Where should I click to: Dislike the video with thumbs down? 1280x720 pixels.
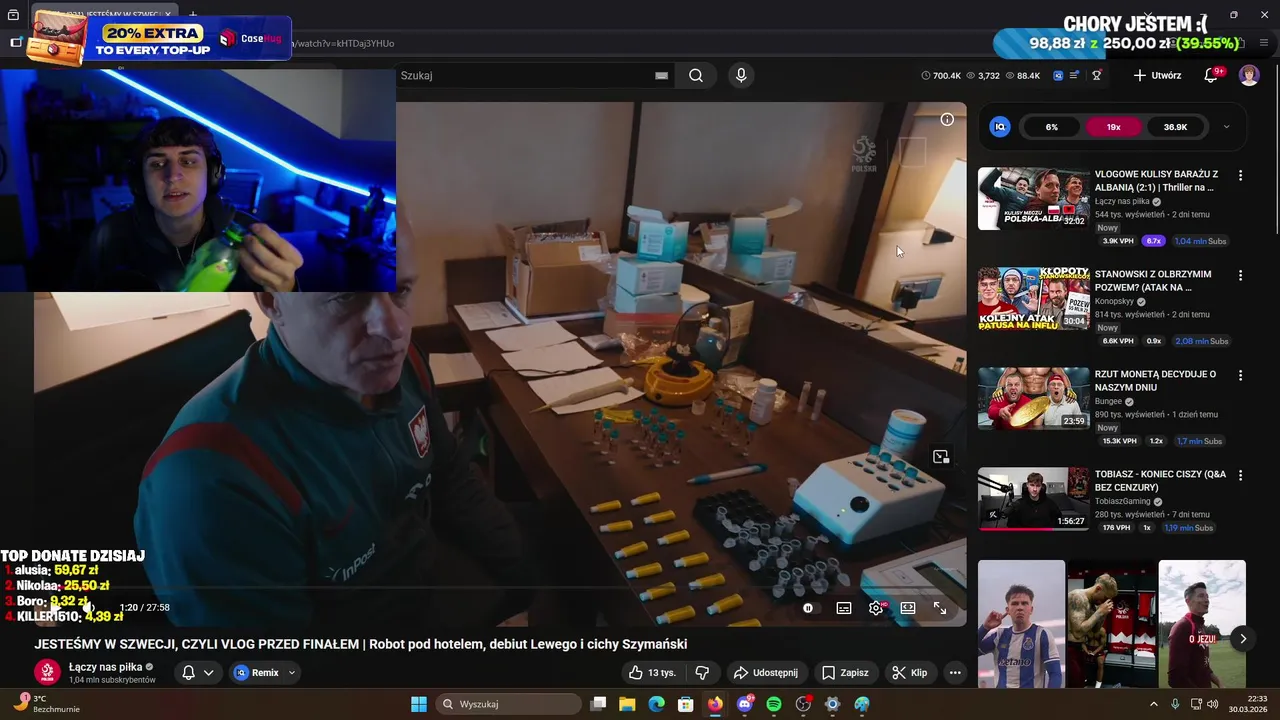(x=702, y=673)
